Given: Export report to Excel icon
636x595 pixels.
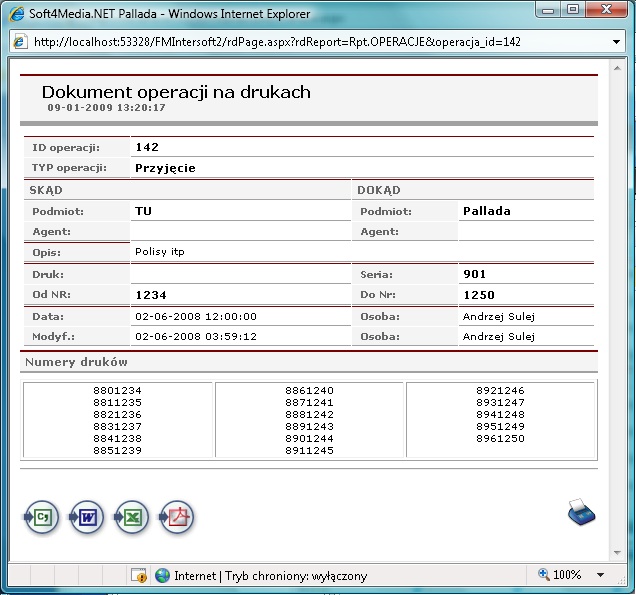Looking at the screenshot, I should coord(131,517).
